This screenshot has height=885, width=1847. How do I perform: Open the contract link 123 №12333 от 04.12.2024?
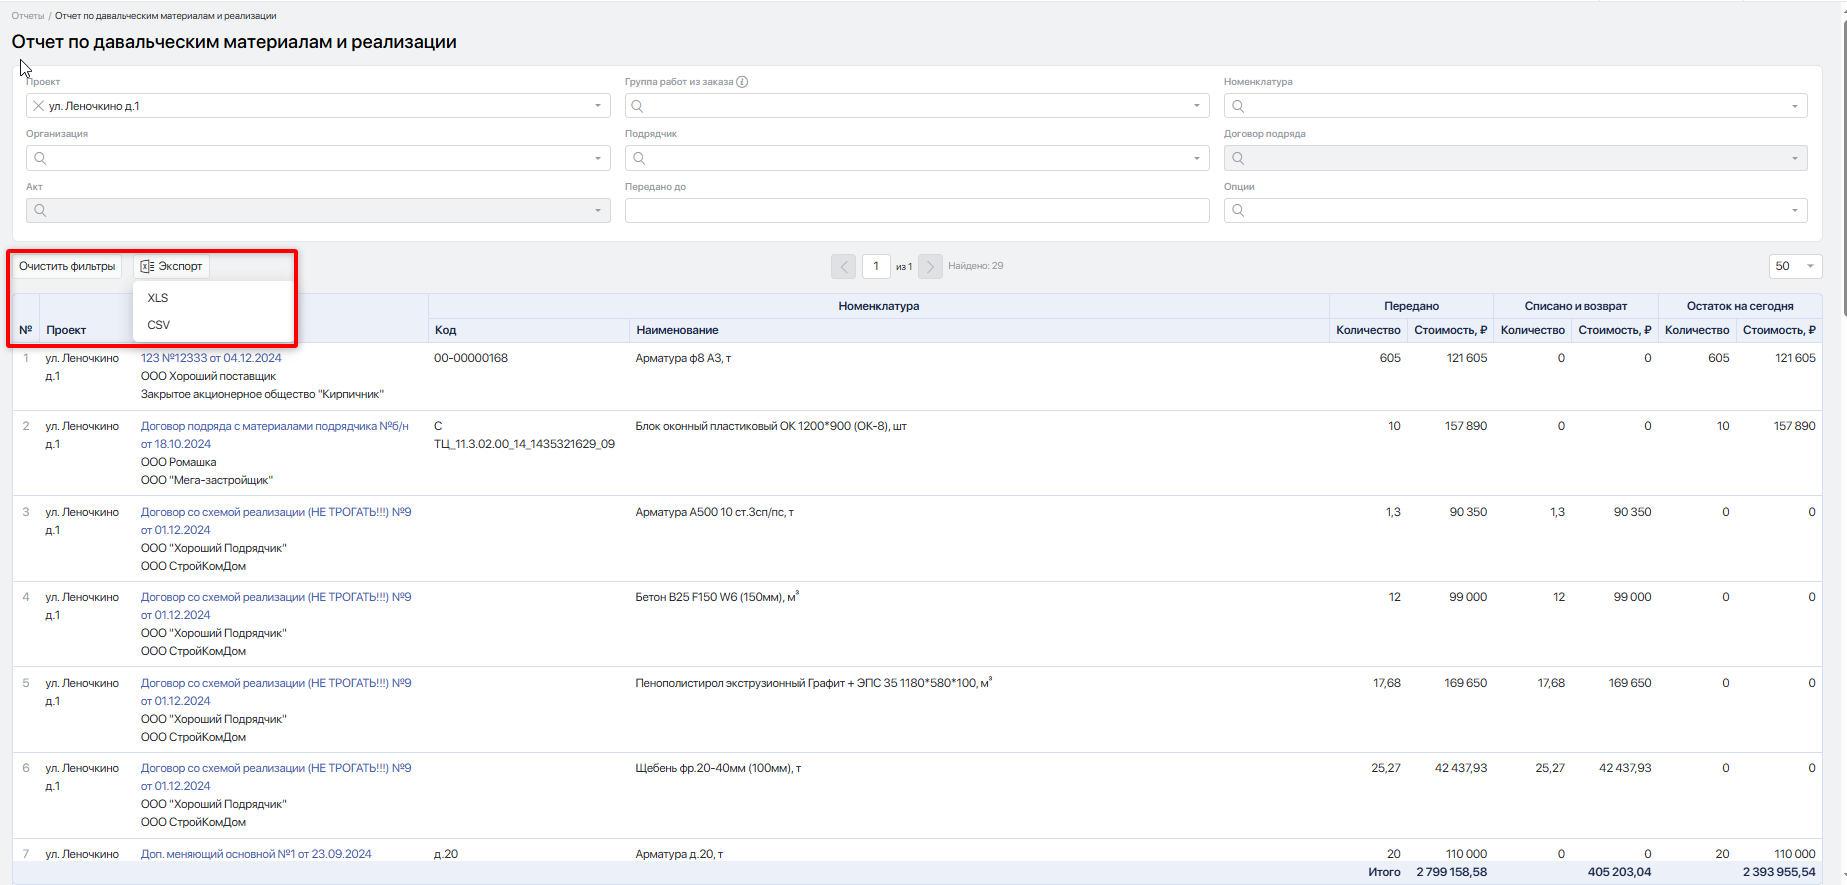[211, 358]
